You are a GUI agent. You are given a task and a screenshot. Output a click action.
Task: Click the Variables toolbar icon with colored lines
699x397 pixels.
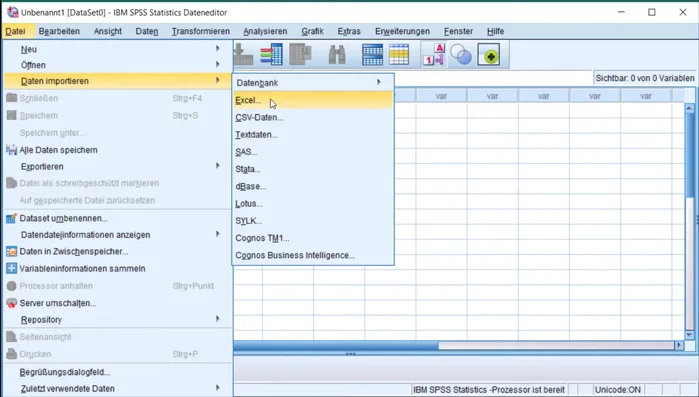pos(271,54)
